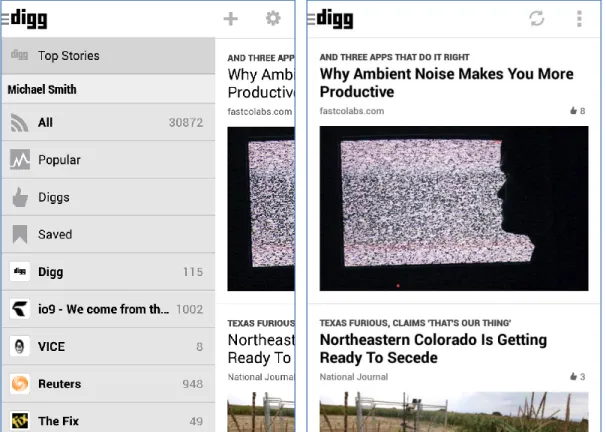Open the Diggs section
Image resolution: width=606 pixels, height=432 pixels.
[108, 197]
